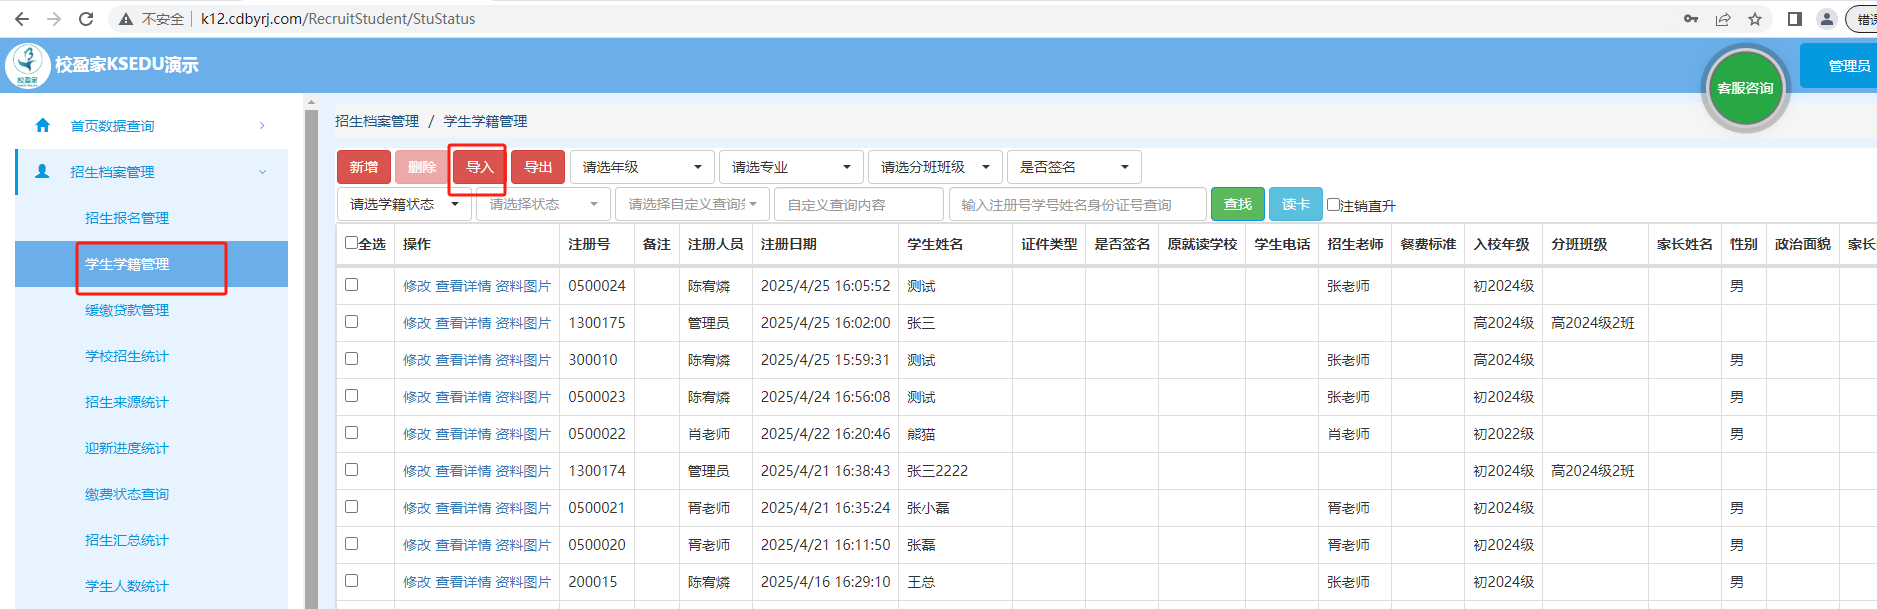
Task: Enable the 注销直升 checkbox
Action: [x=1333, y=205]
